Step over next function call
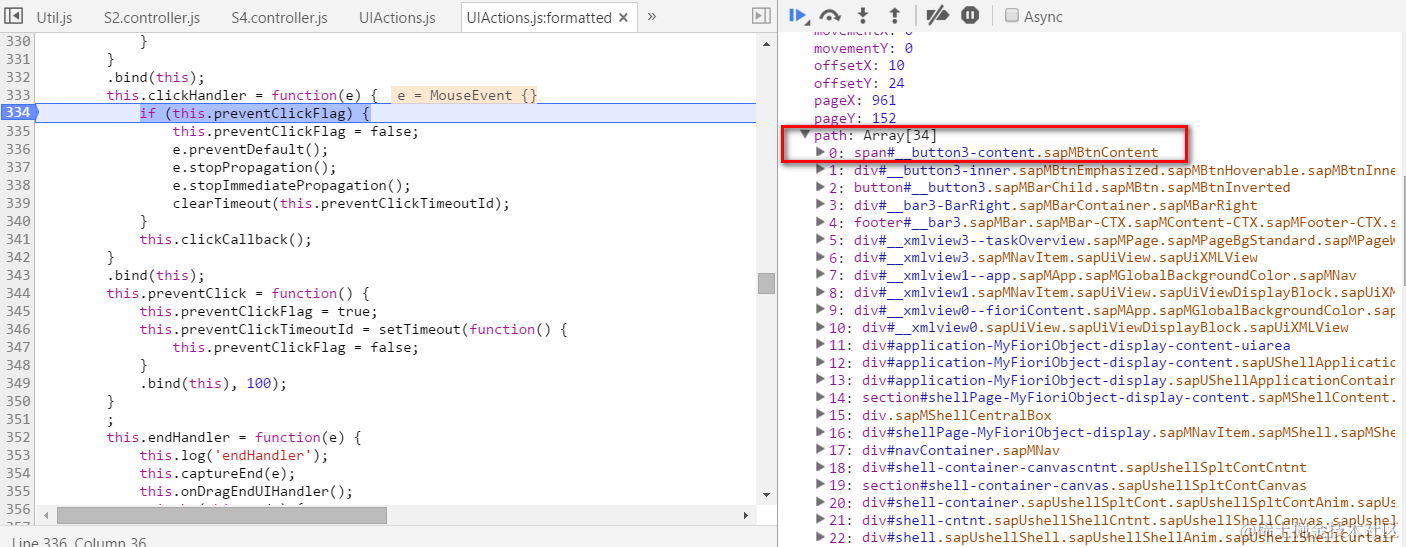The image size is (1406, 547). click(830, 16)
